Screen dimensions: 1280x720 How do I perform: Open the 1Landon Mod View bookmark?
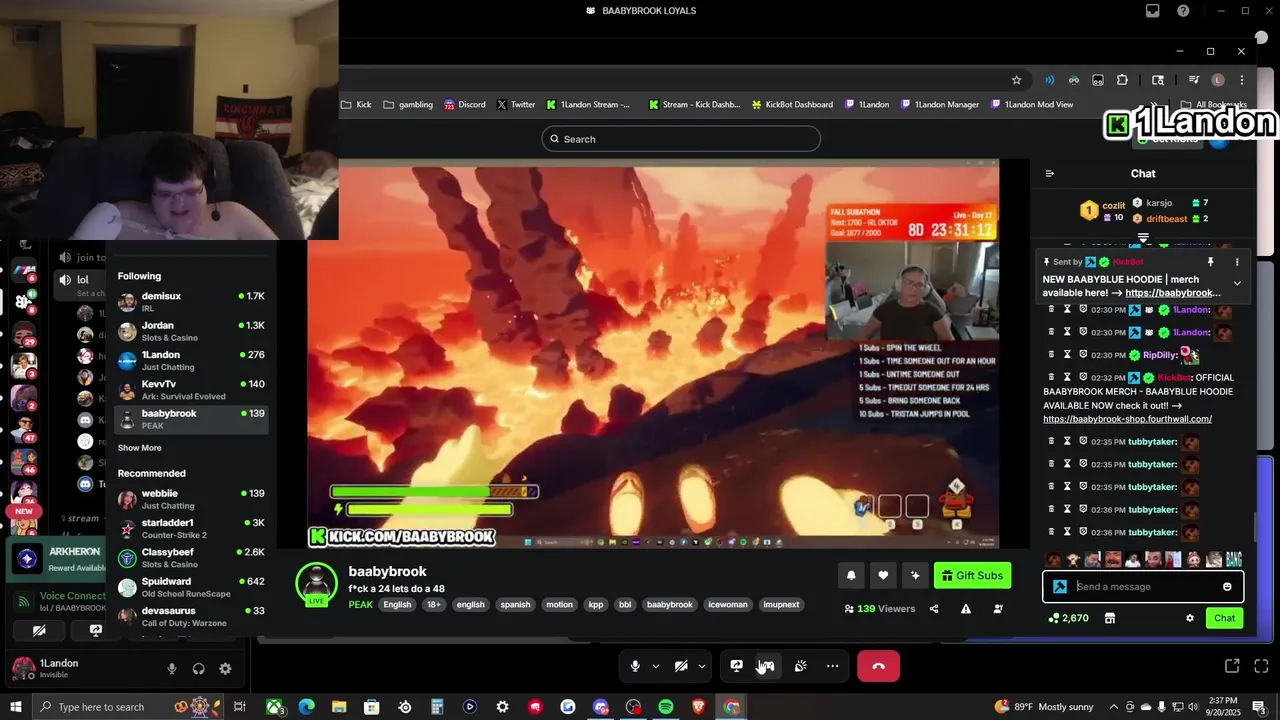(1032, 104)
